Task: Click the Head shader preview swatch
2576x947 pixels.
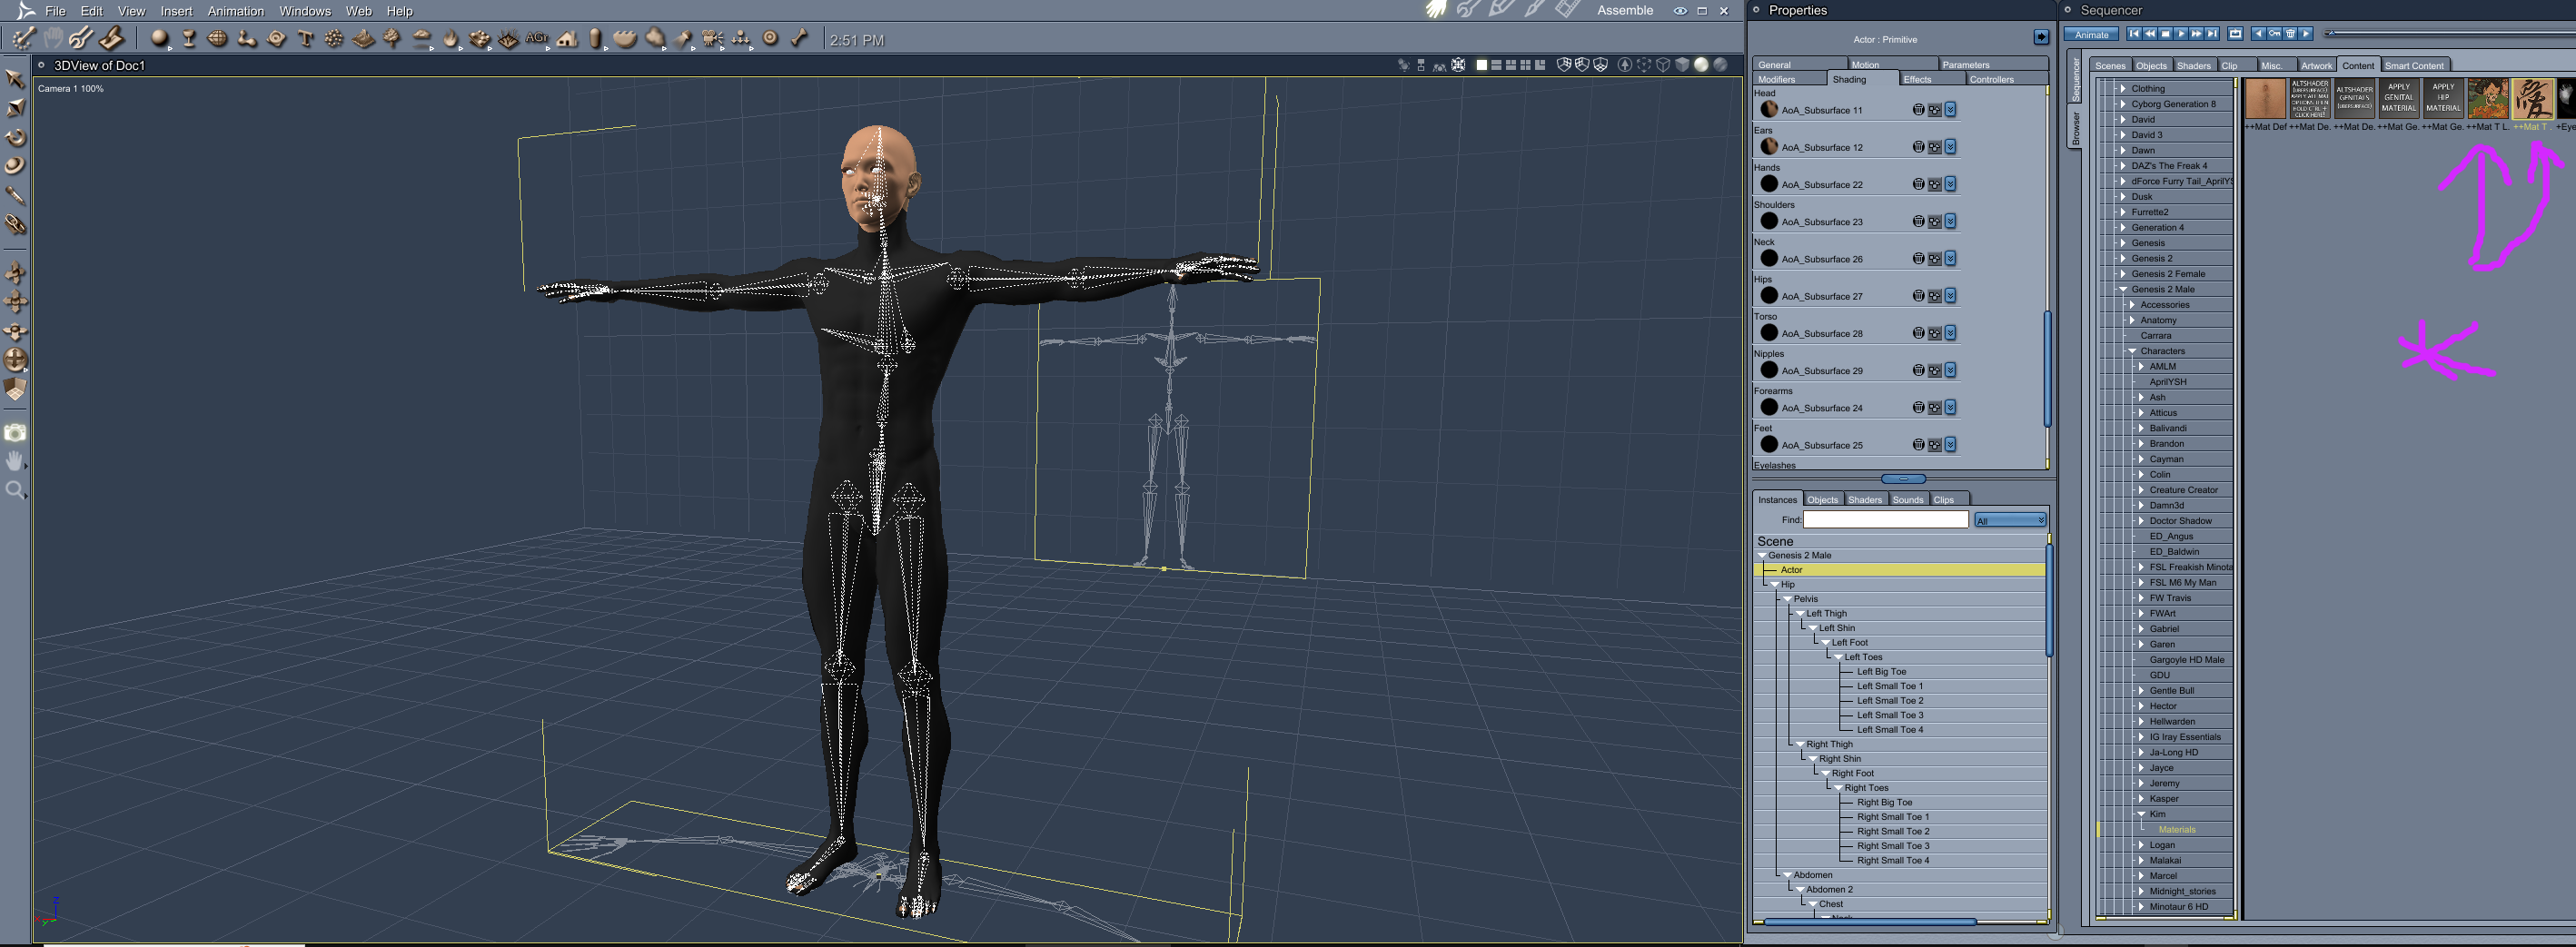Action: (1769, 110)
